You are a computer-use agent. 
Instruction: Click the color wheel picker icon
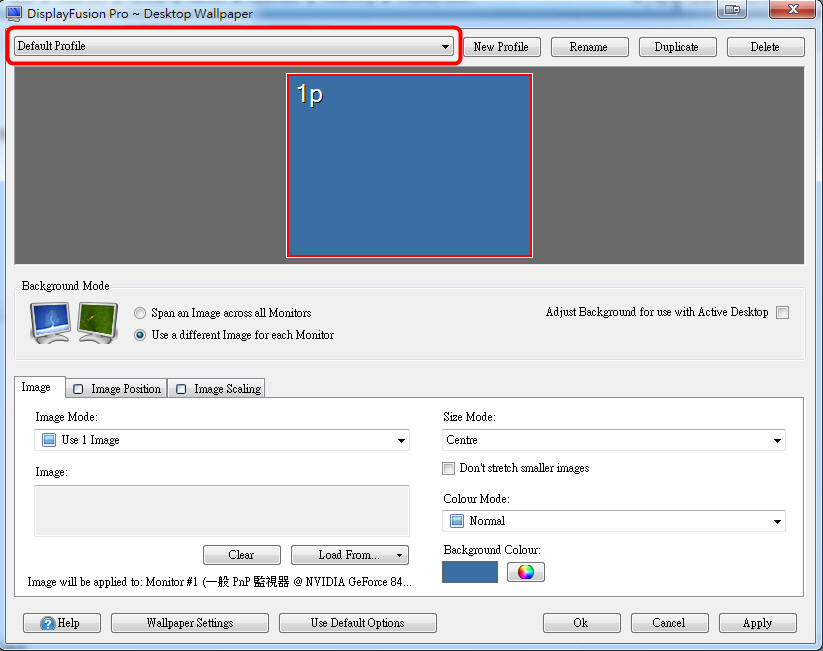[525, 572]
